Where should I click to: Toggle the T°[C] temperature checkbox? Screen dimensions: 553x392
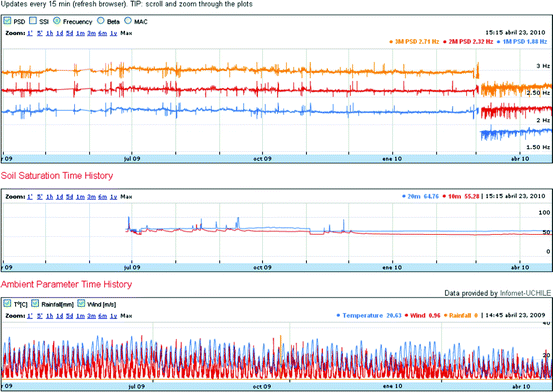pyautogui.click(x=7, y=303)
